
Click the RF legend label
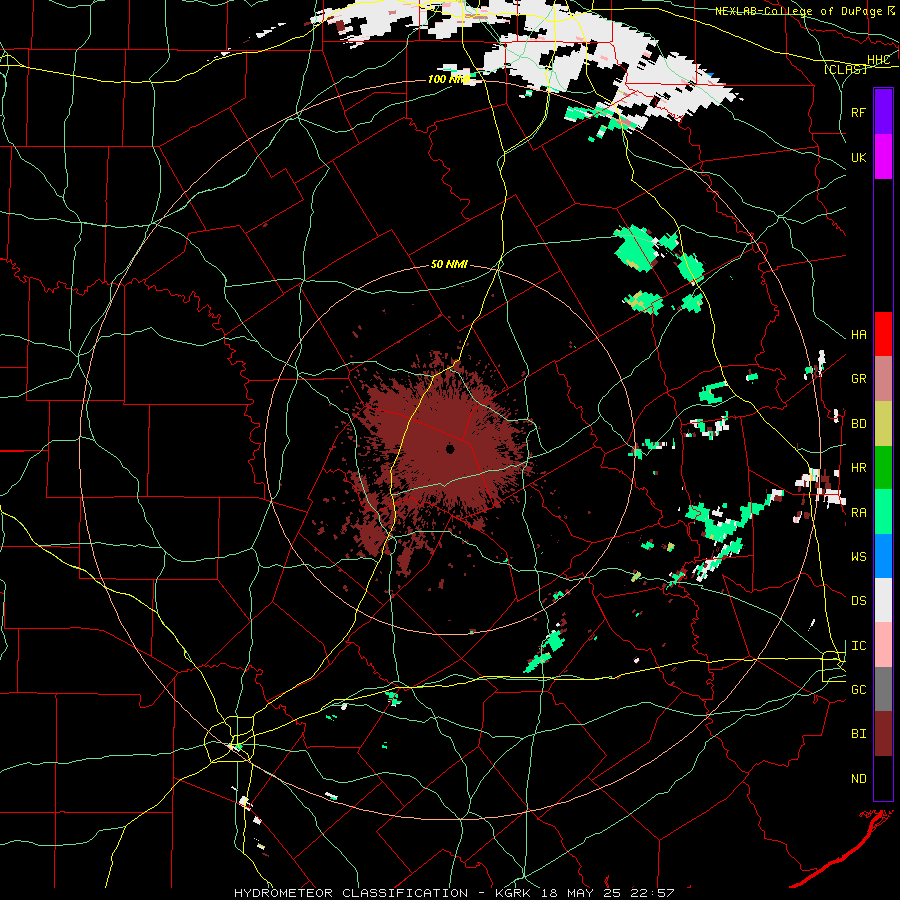(858, 112)
